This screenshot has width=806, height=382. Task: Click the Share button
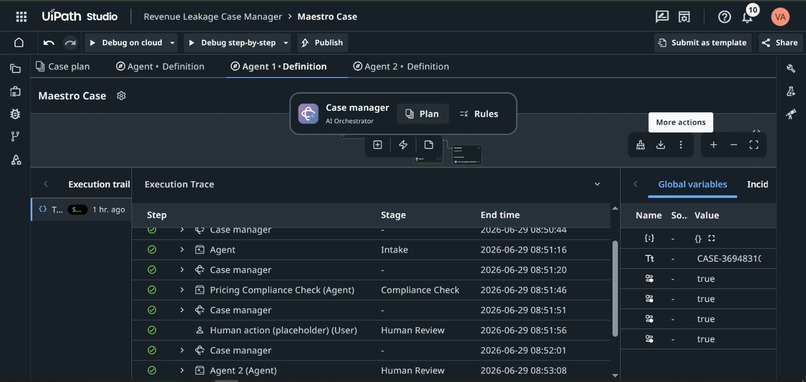[x=780, y=43]
